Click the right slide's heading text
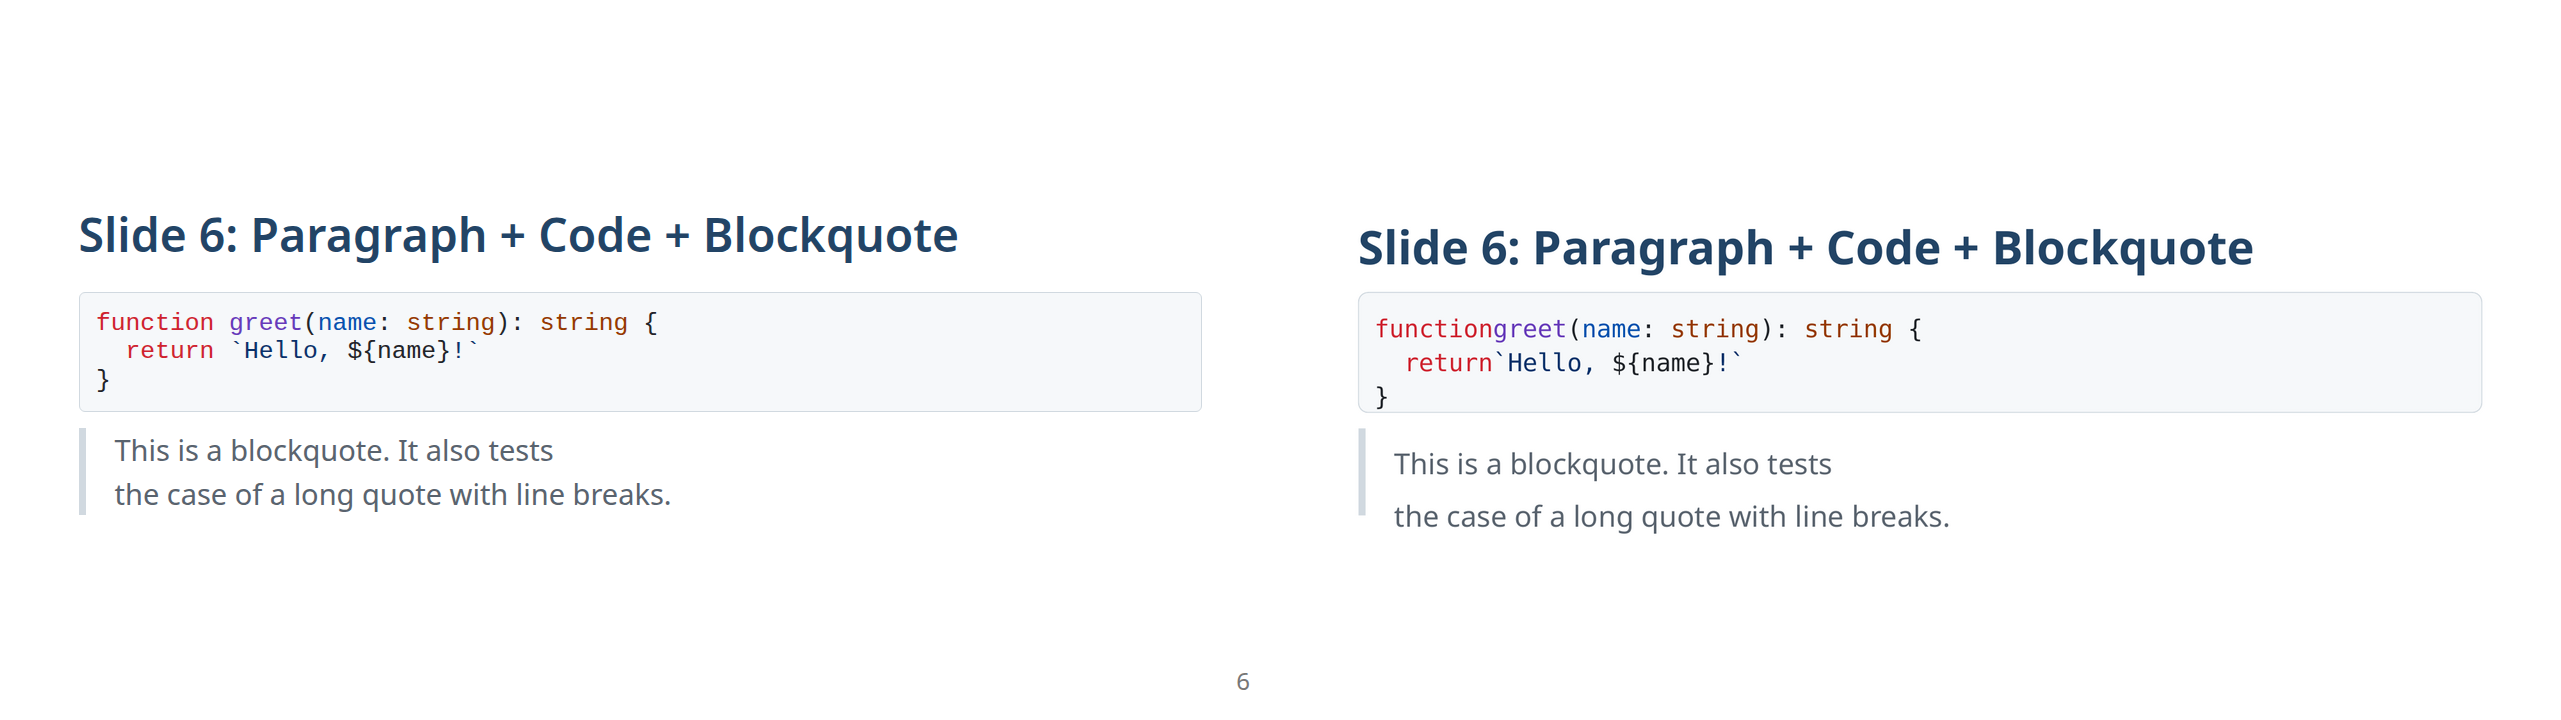This screenshot has width=2561, height=720. coord(1804,248)
